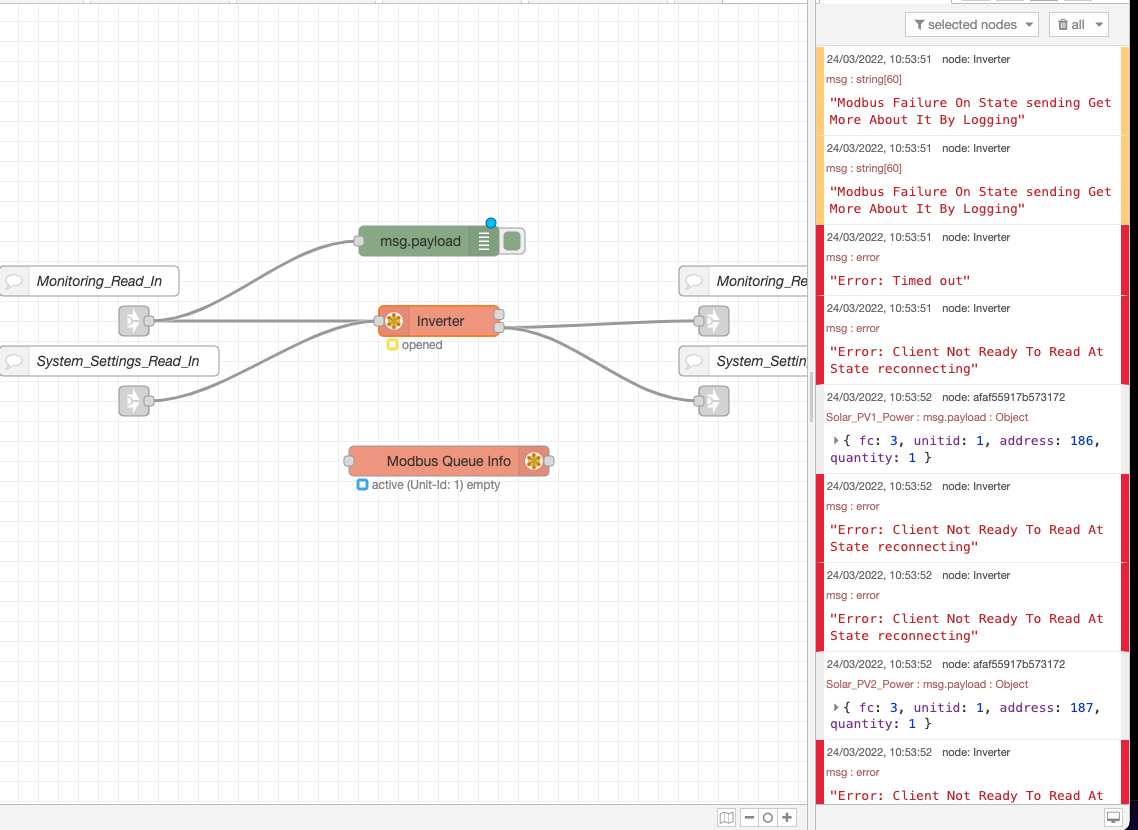Click the link-in node below System_Settings_Read_In
The image size is (1138, 830).
(132, 401)
